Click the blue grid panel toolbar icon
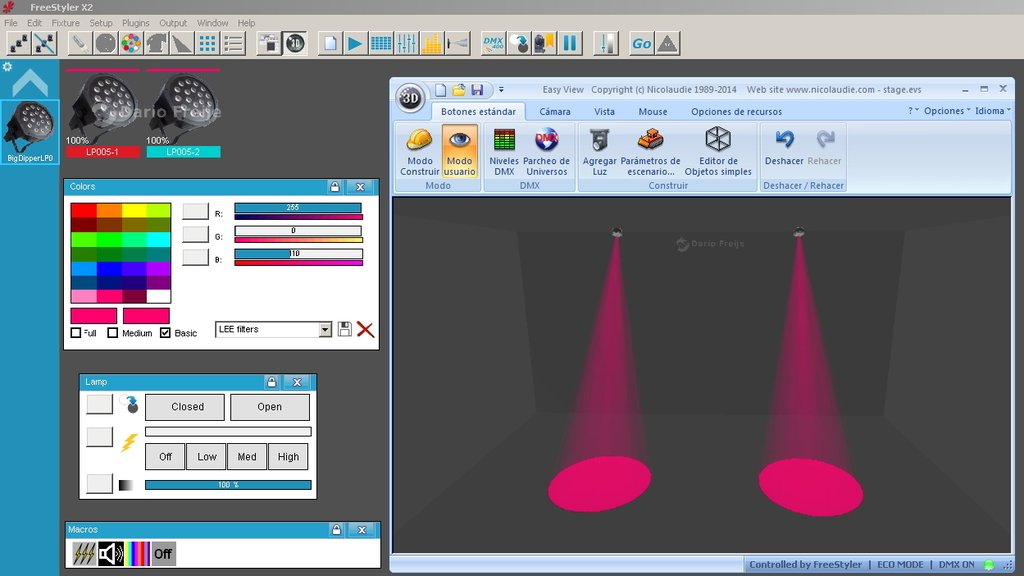 pos(381,44)
